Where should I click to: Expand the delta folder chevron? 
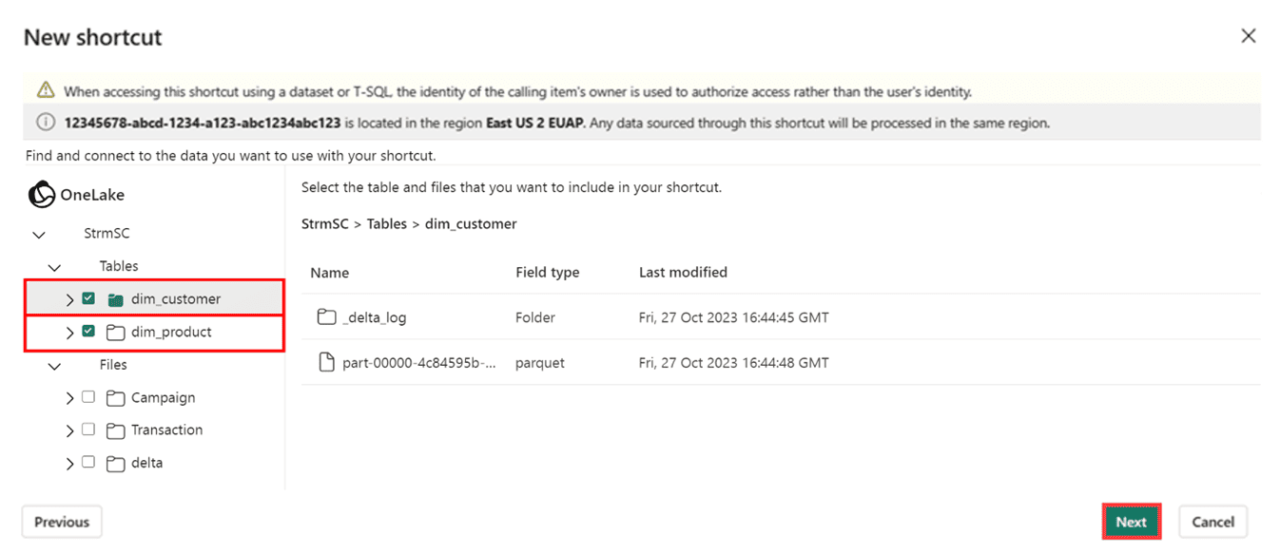[x=70, y=463]
